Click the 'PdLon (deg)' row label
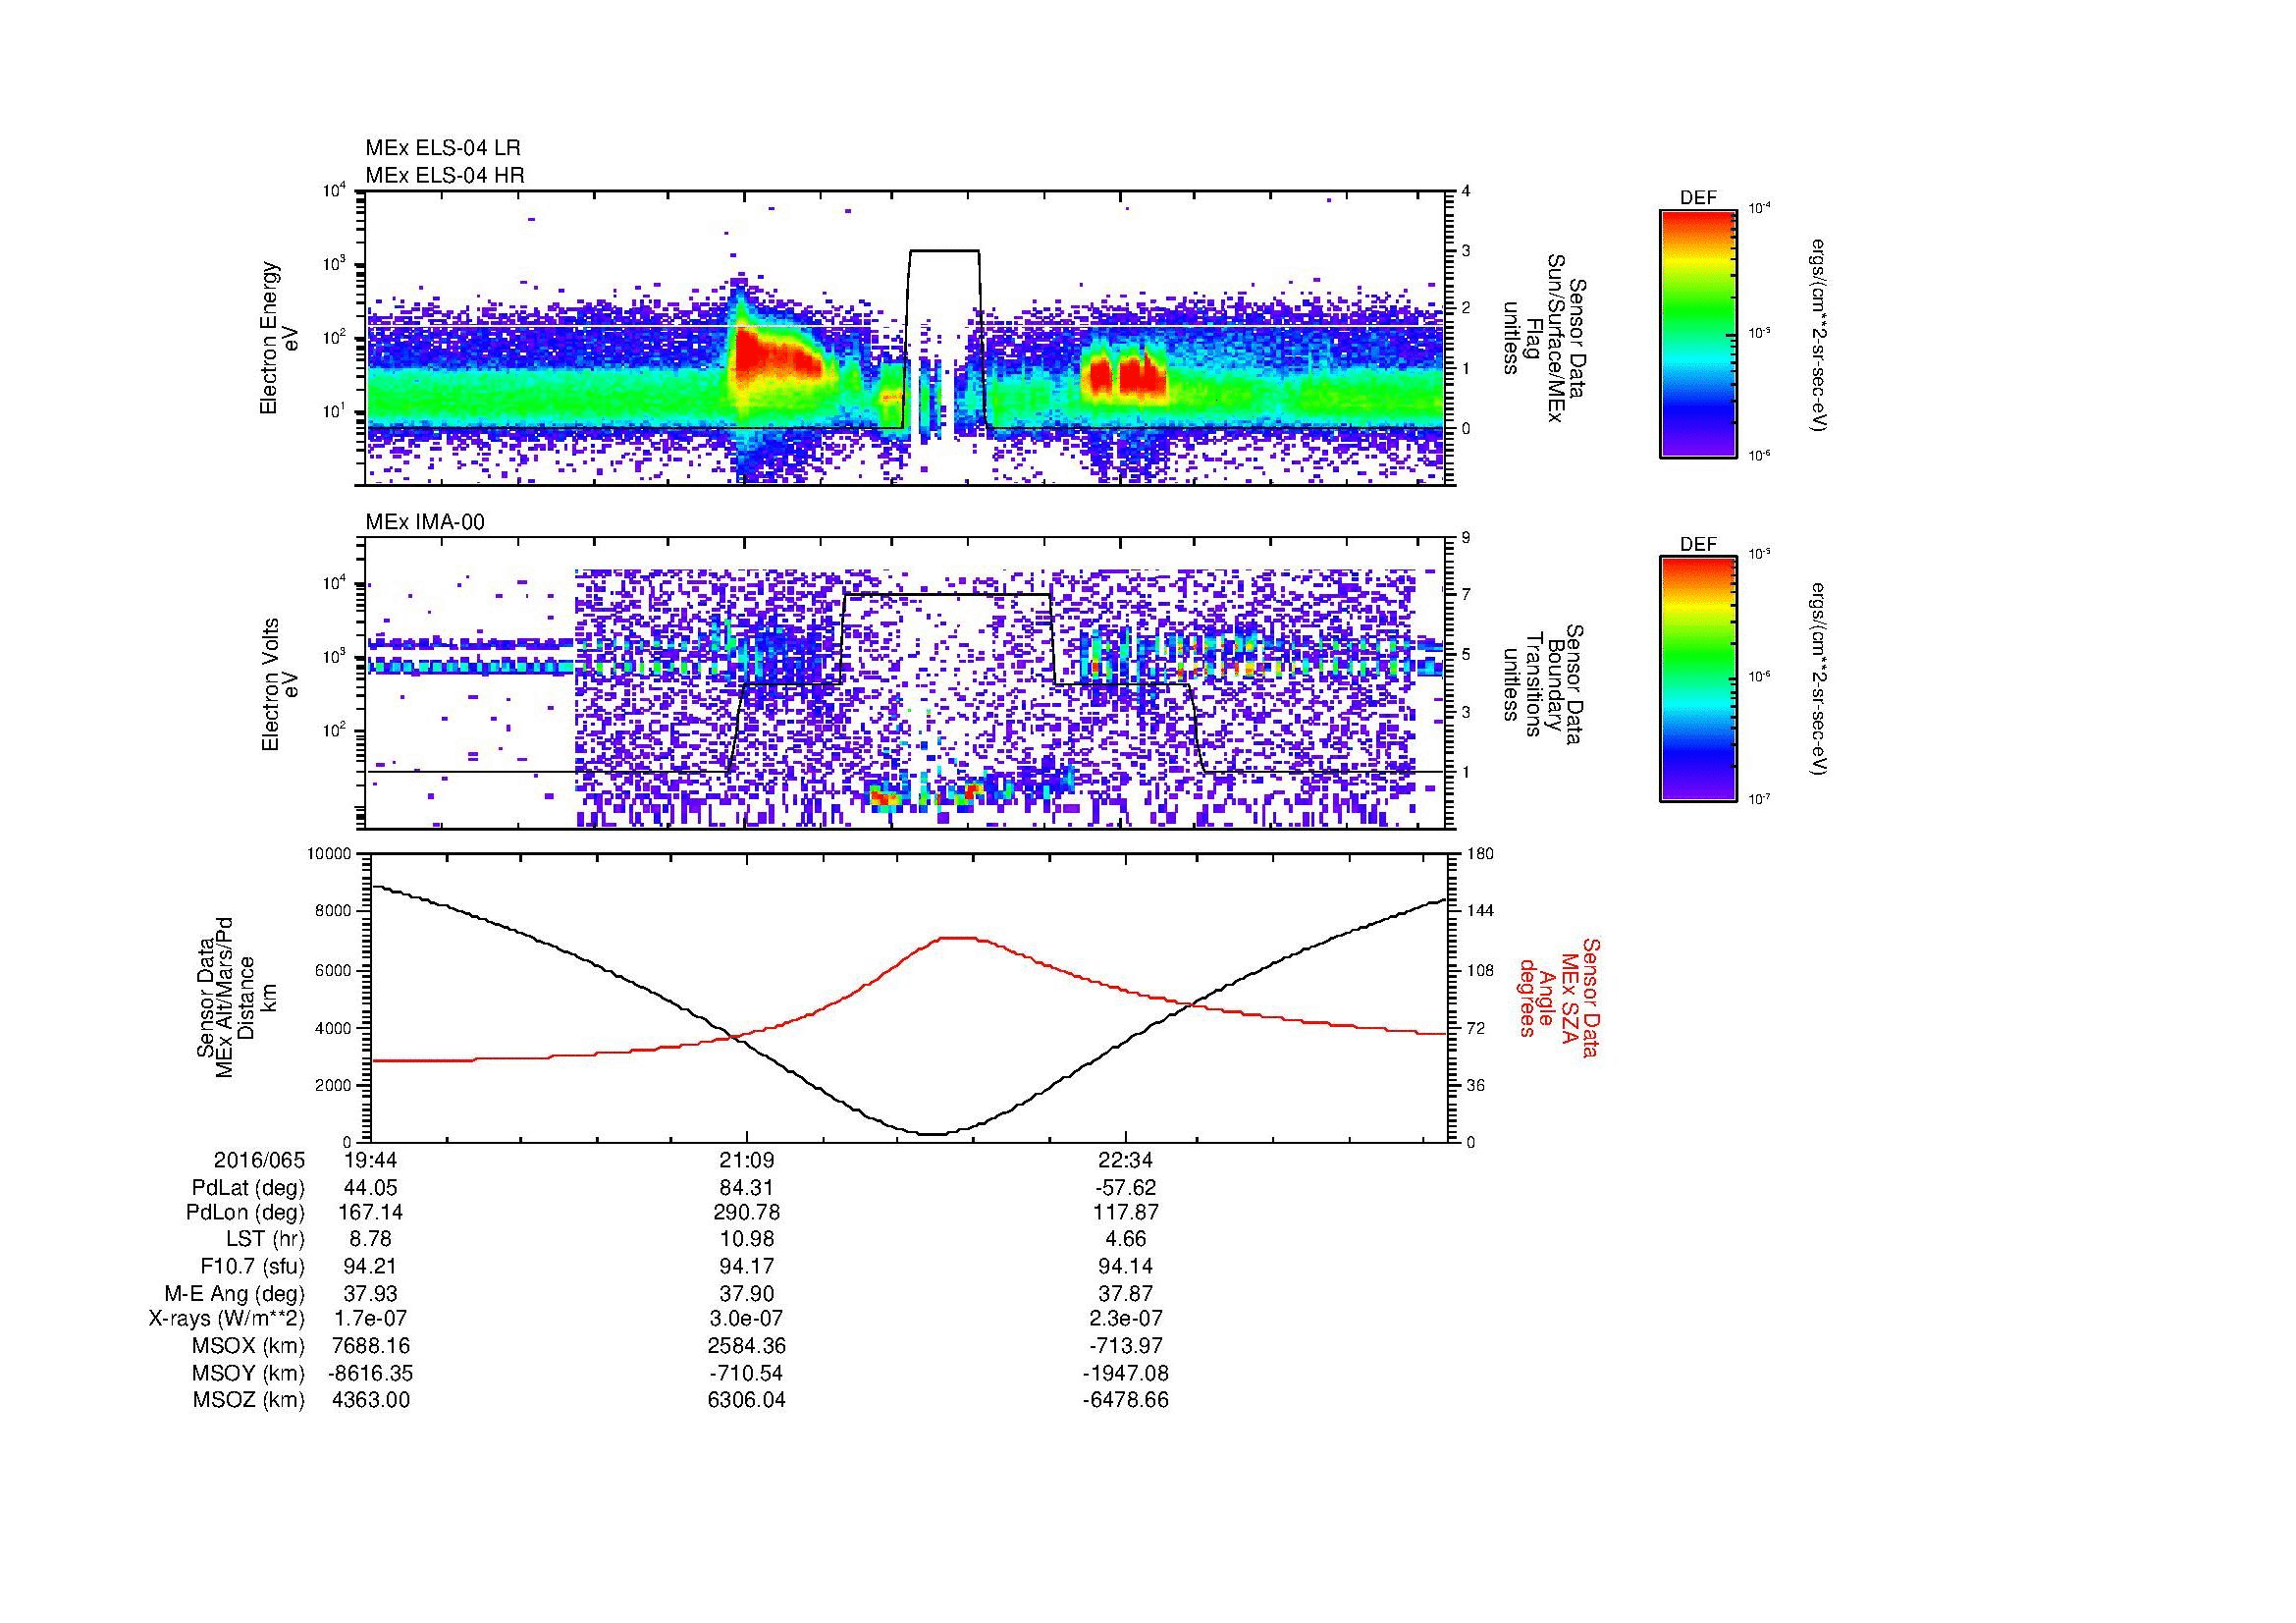The height and width of the screenshot is (1623, 2296). point(247,1213)
